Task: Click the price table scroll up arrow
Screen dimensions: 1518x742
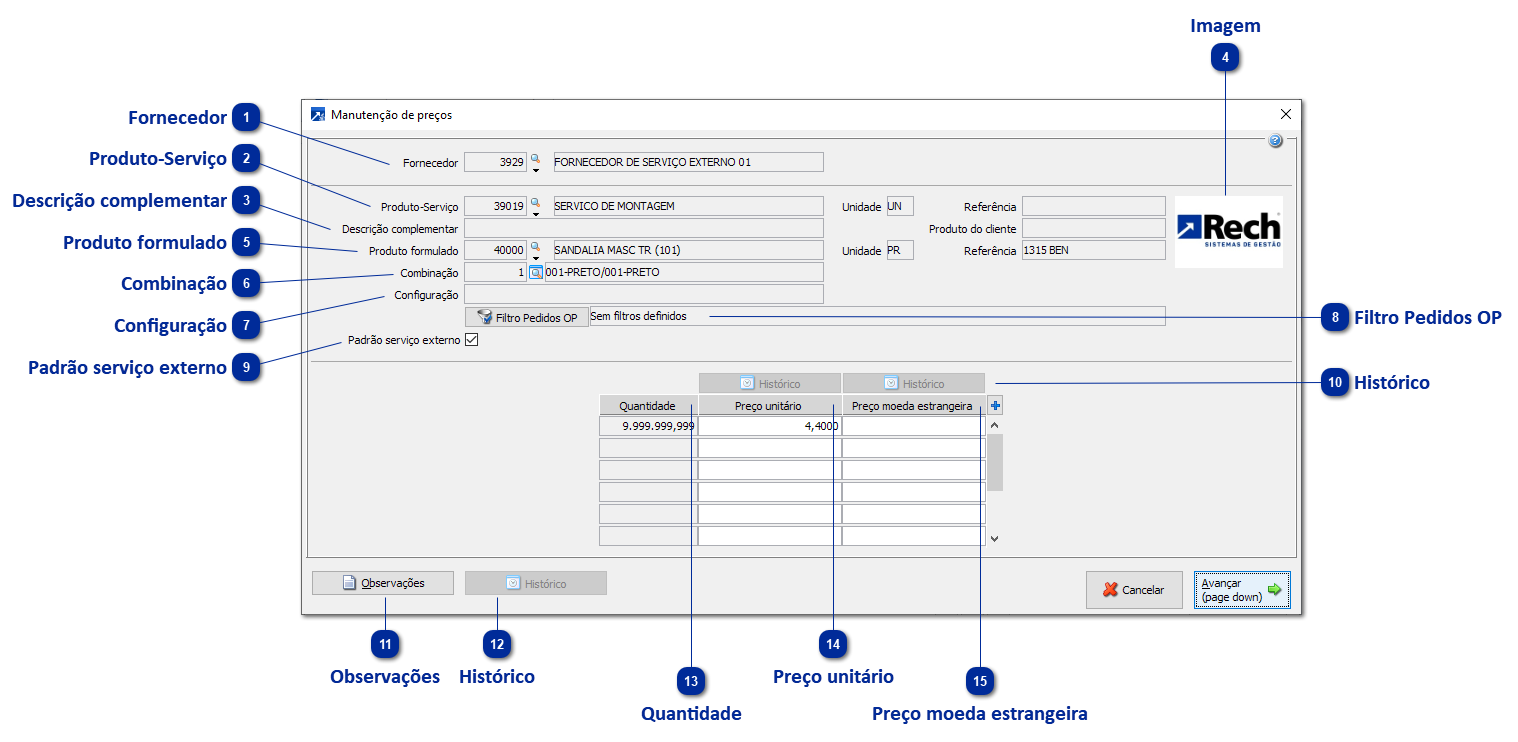Action: (995, 425)
